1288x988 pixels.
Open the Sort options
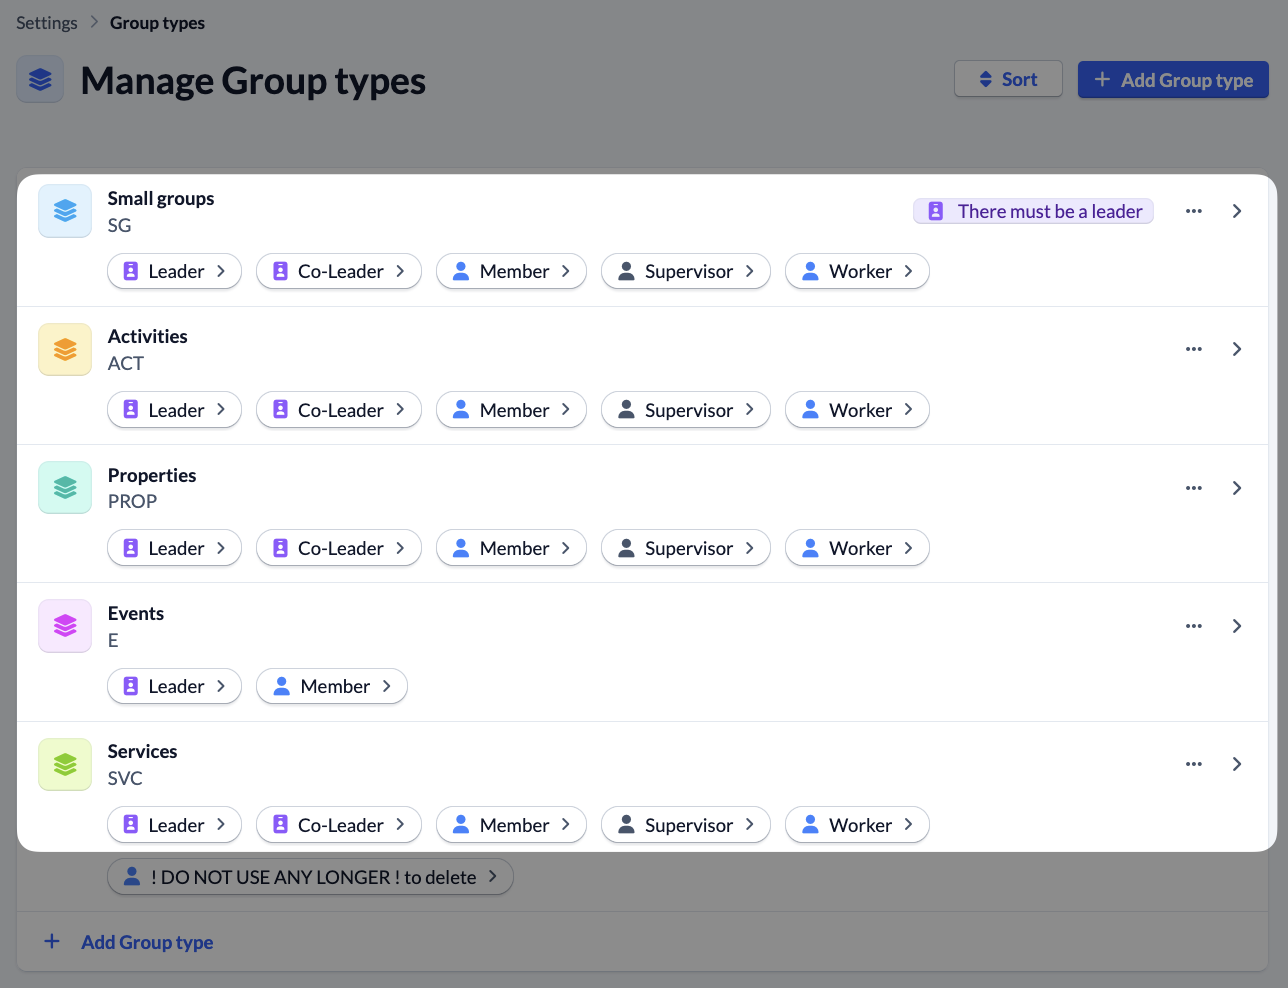coord(1008,80)
